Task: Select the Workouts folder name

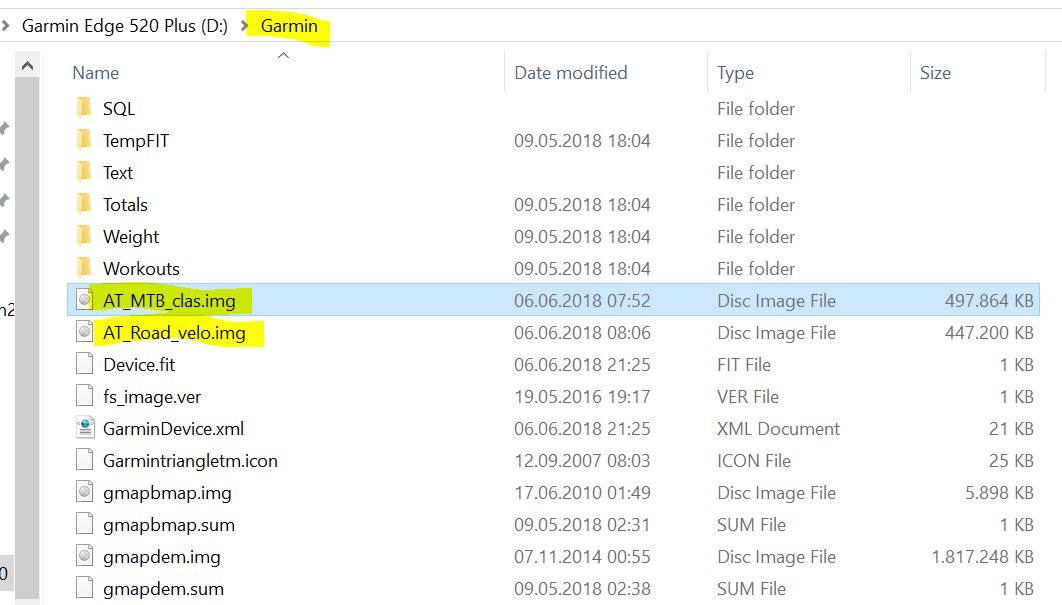Action: click(142, 268)
